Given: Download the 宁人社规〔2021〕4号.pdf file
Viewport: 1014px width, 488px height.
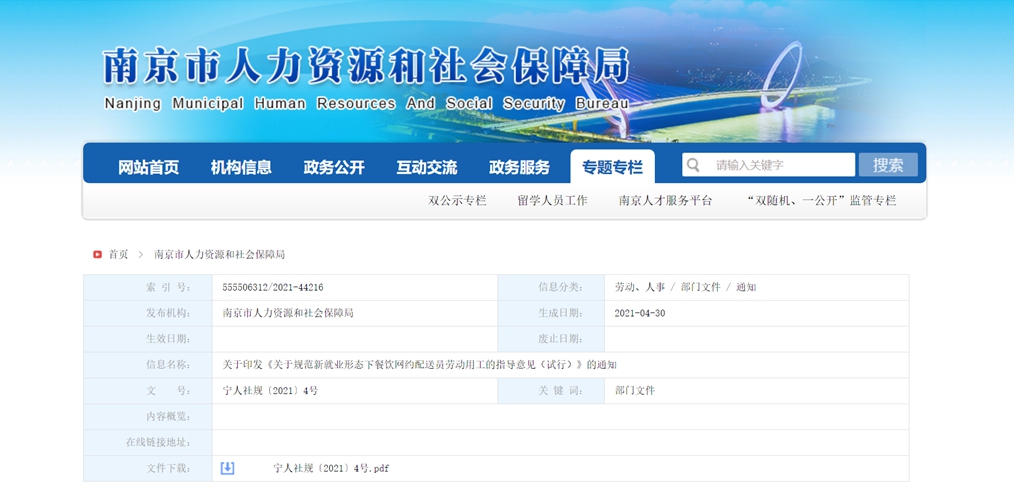Looking at the screenshot, I should point(331,468).
